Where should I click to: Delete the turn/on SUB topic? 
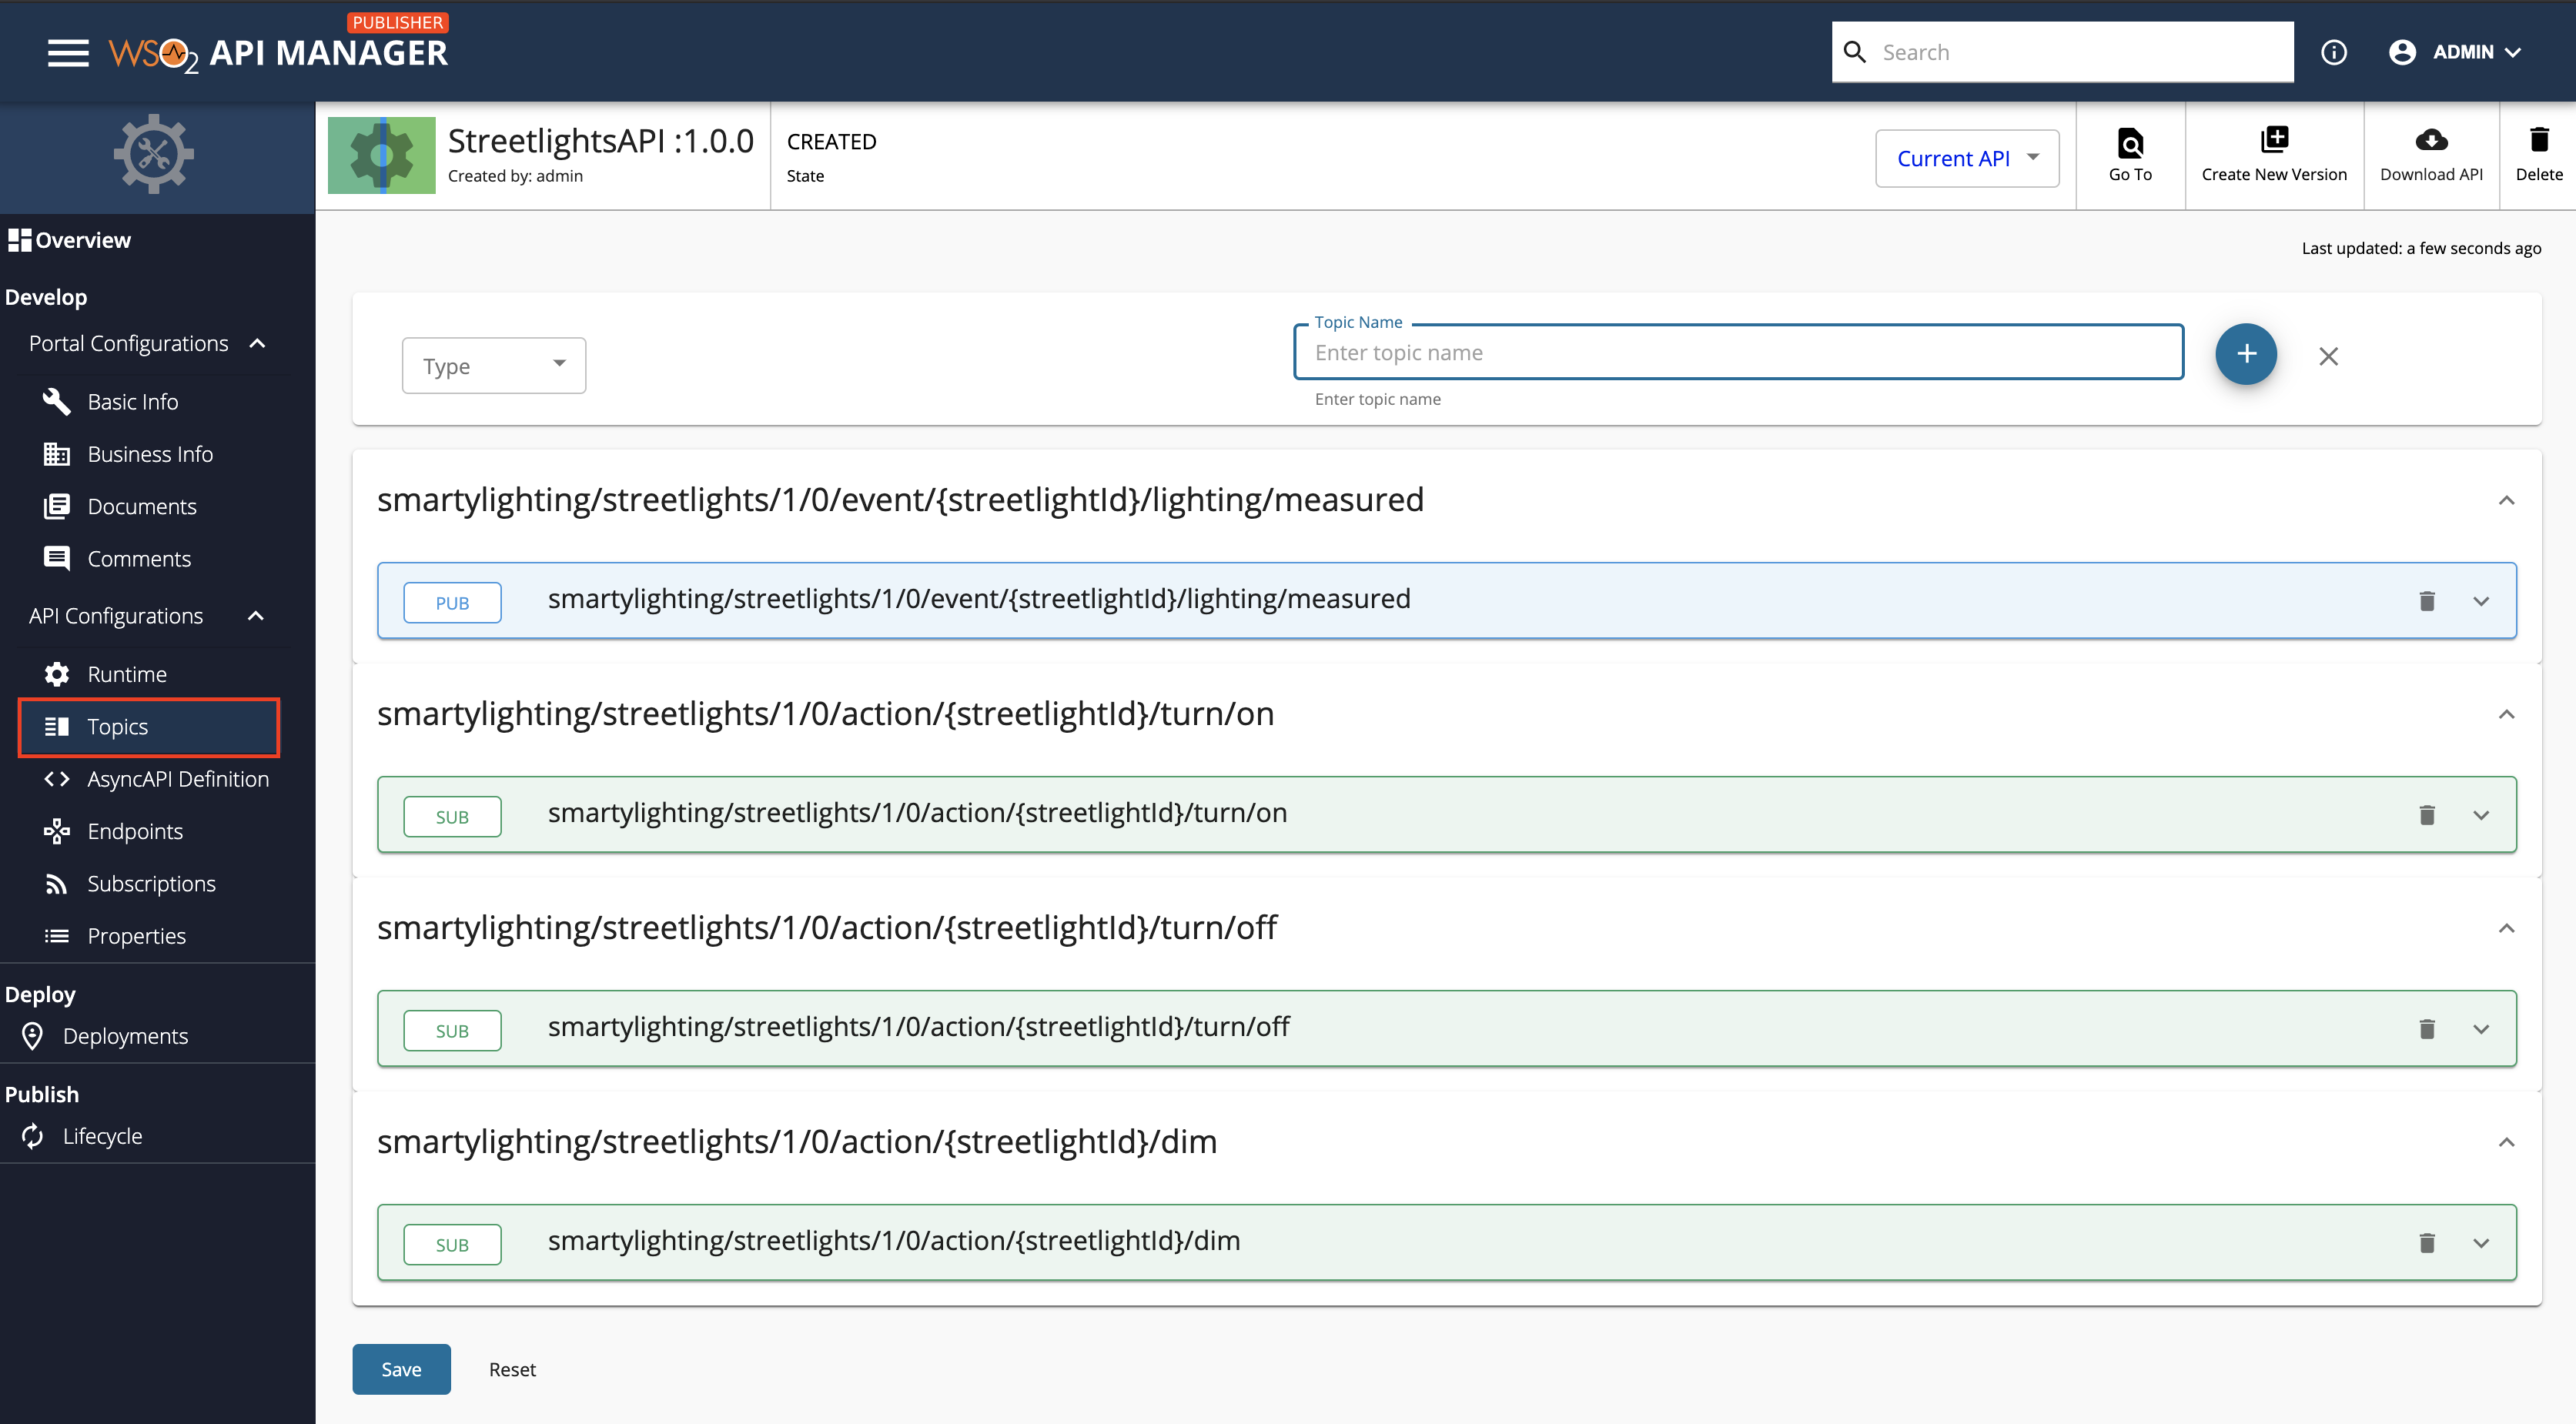coord(2427,815)
